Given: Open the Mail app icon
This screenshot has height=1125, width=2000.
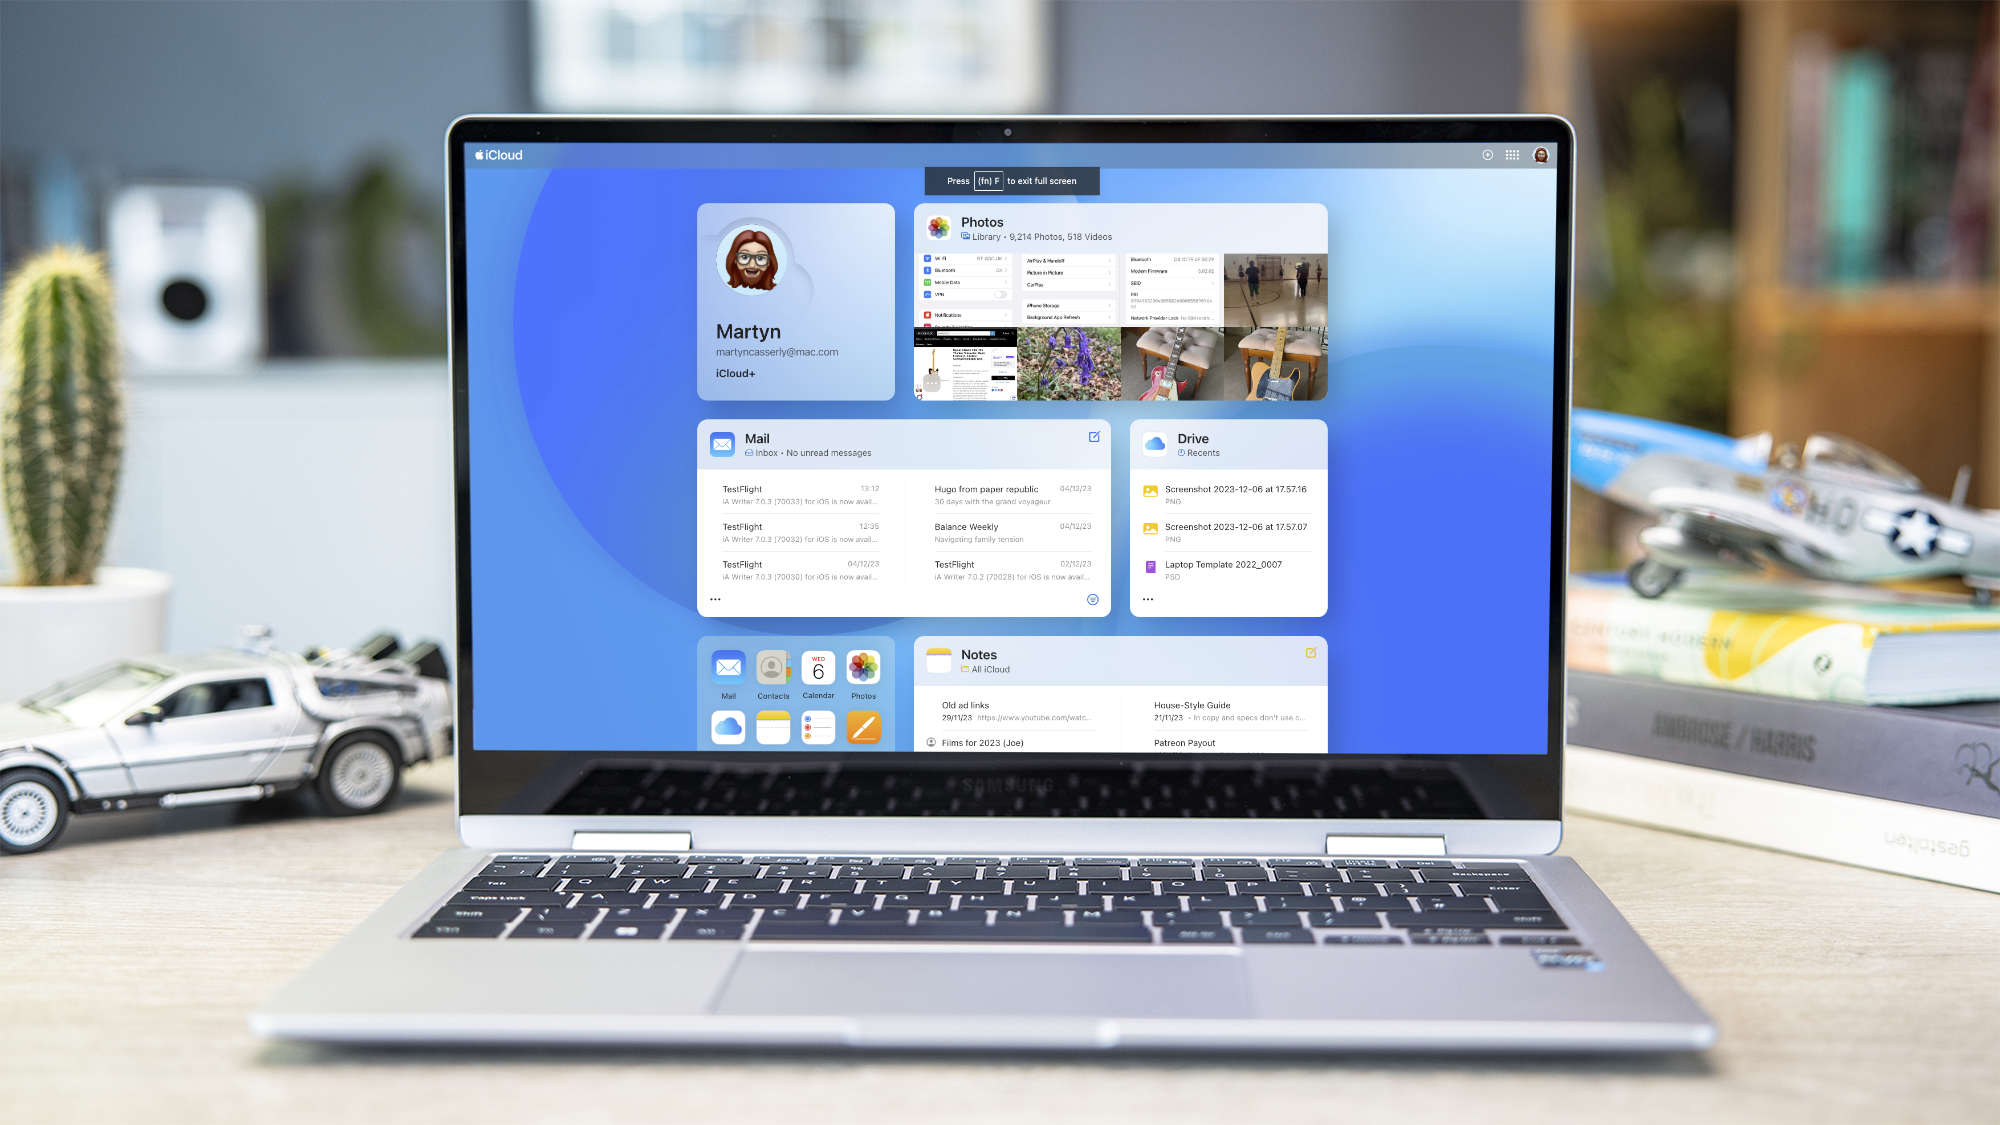Looking at the screenshot, I should pos(728,668).
